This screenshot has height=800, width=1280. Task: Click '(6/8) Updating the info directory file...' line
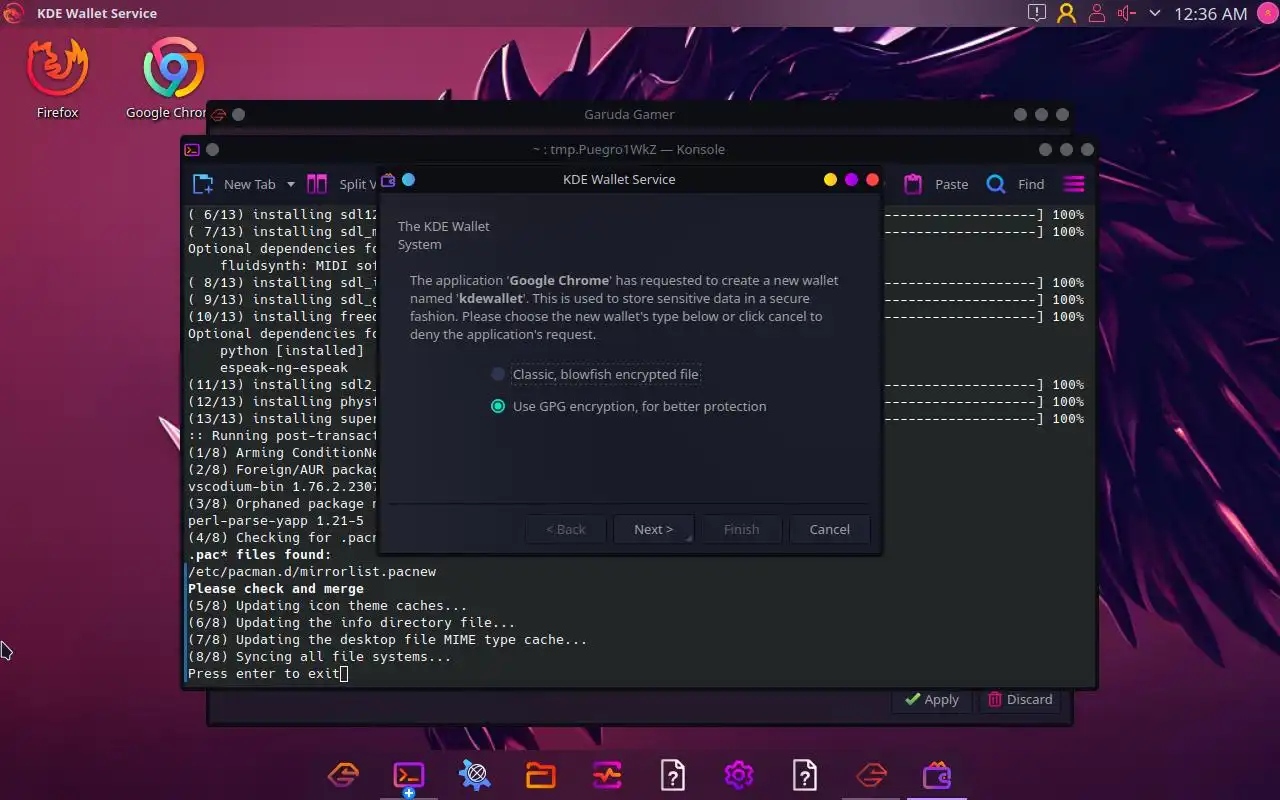pos(352,623)
